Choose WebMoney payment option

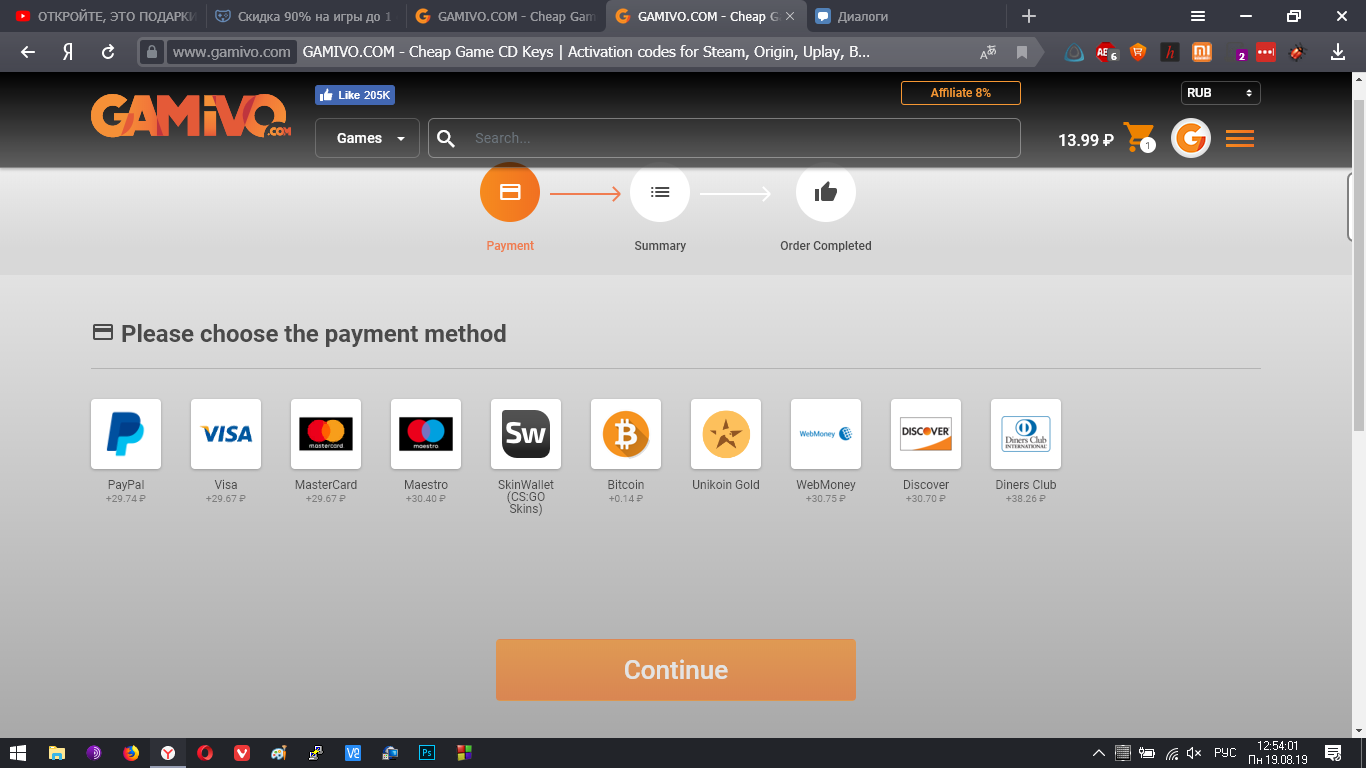pos(826,434)
